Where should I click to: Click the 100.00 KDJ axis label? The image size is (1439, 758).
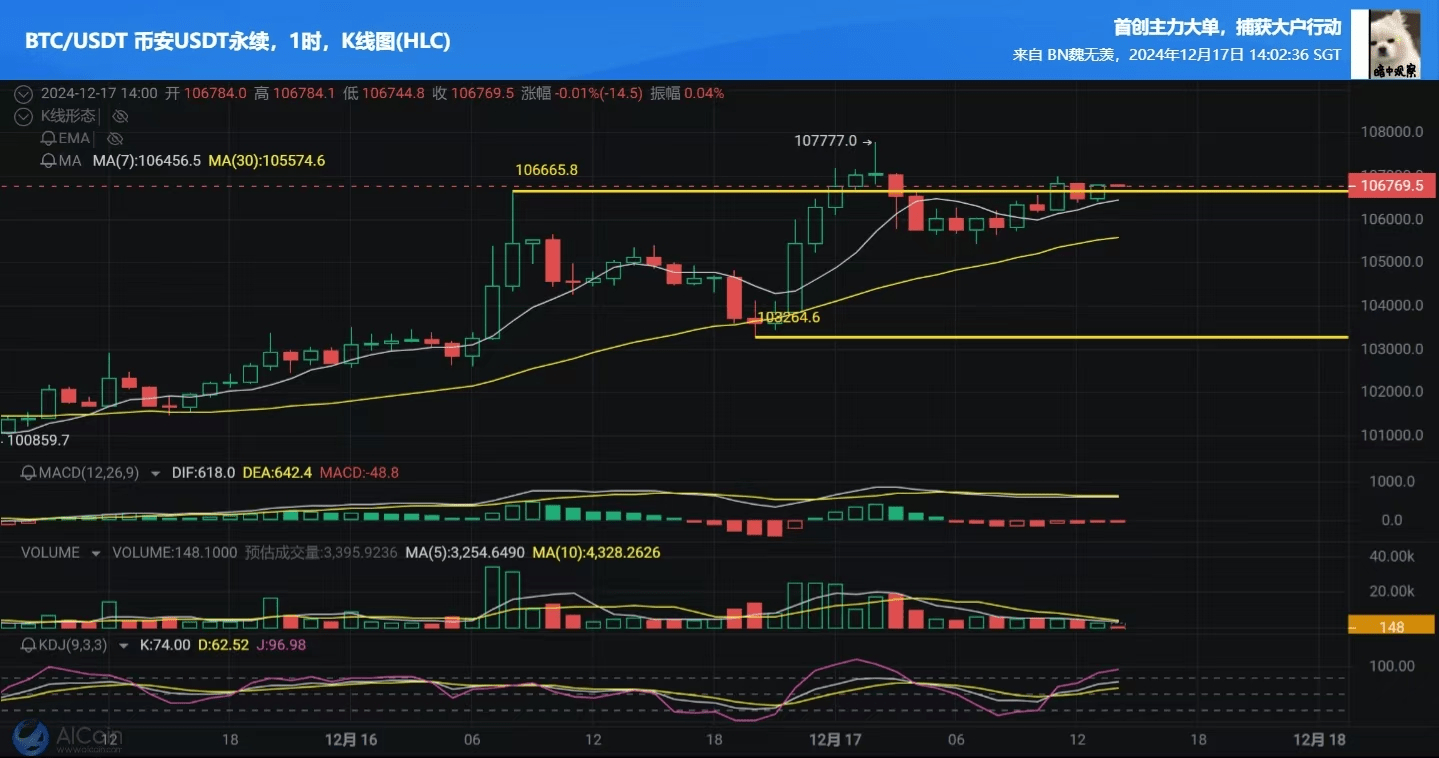[x=1391, y=666]
